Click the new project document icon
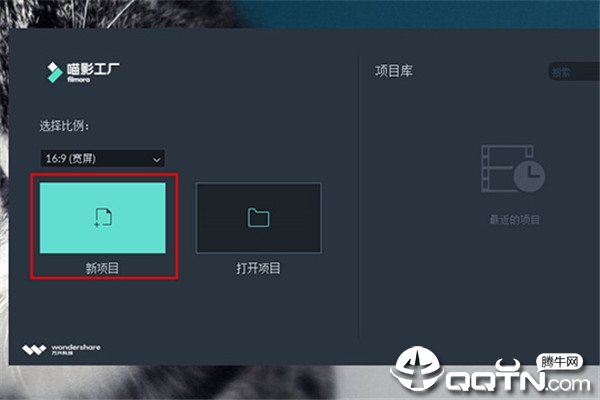Image resolution: width=600 pixels, height=400 pixels. [103, 217]
